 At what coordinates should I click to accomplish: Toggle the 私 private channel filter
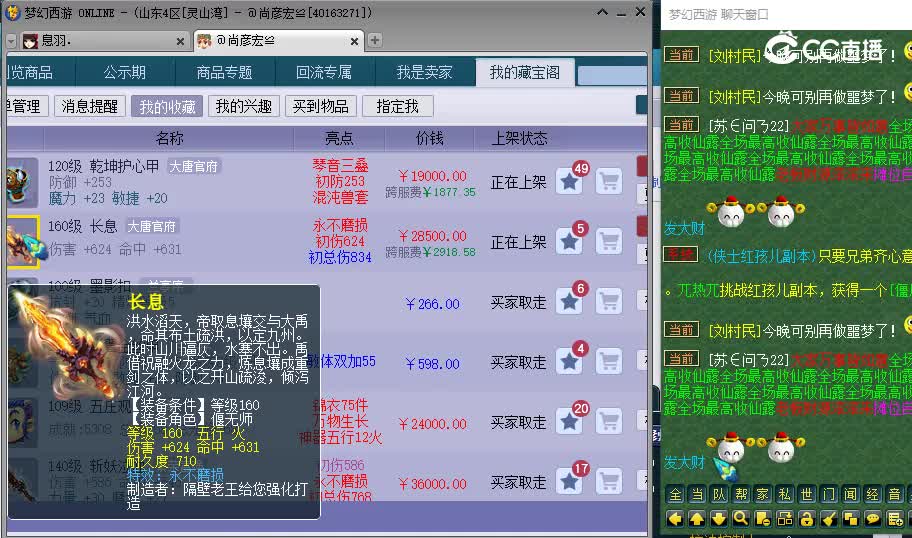785,494
